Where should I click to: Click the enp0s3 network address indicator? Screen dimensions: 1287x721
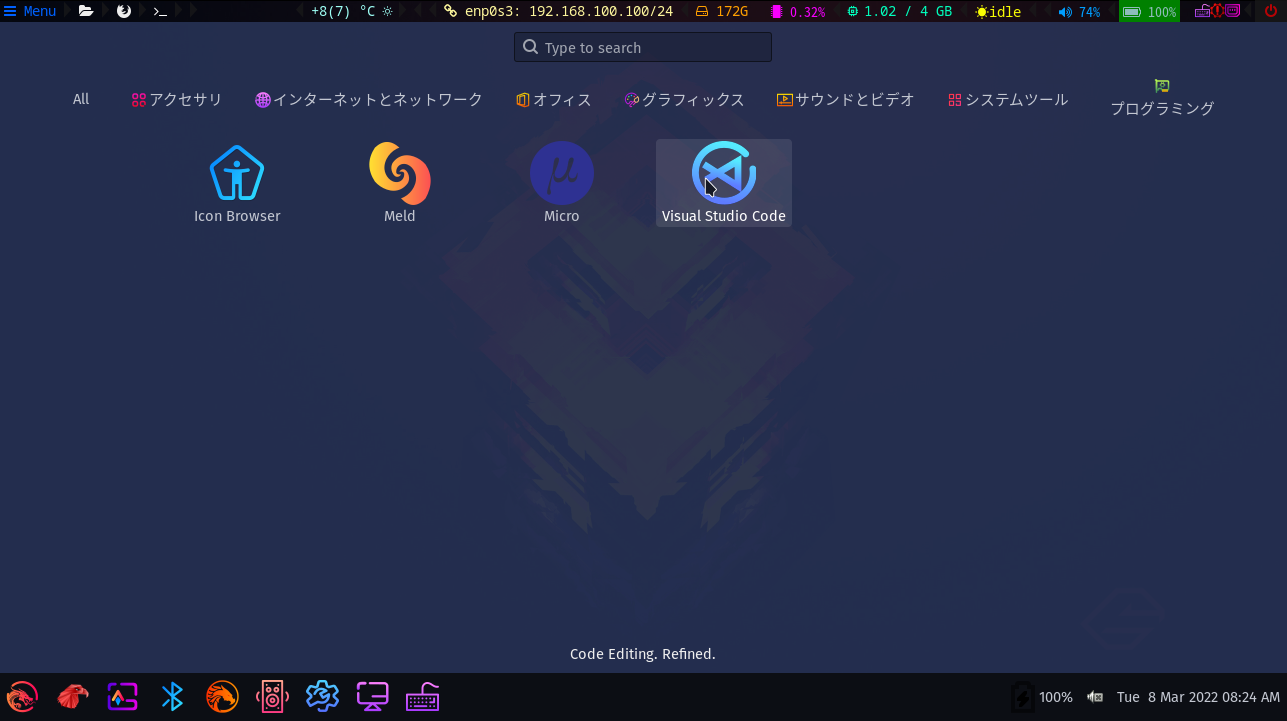click(559, 11)
